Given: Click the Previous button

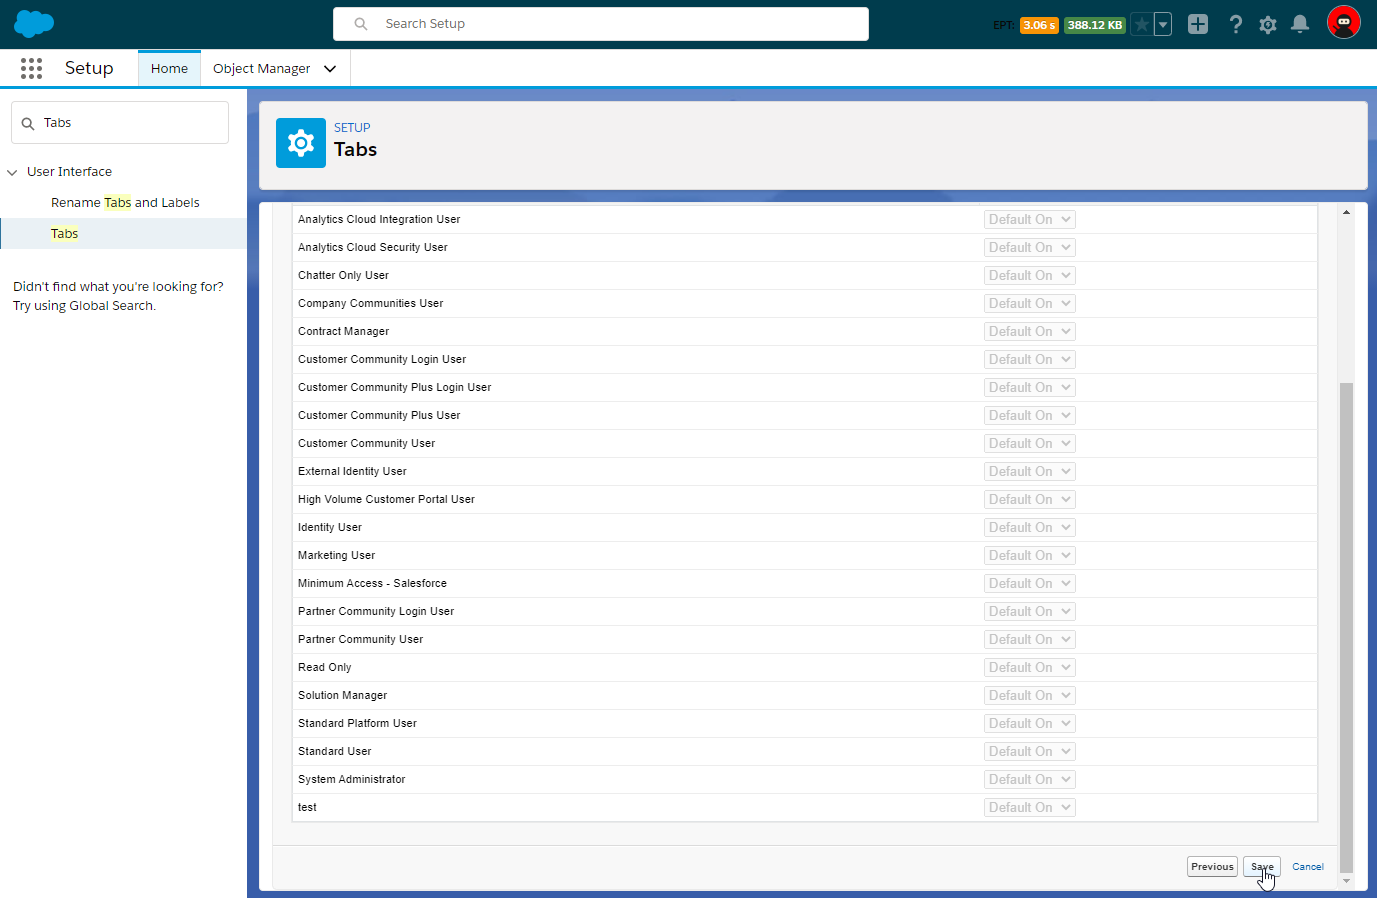Looking at the screenshot, I should click(x=1212, y=867).
